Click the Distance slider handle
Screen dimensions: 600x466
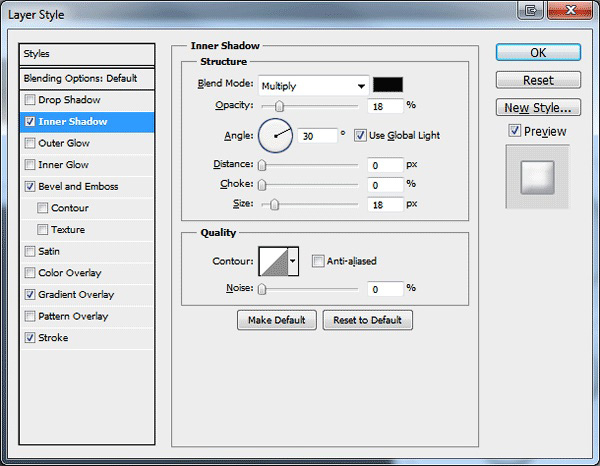(262, 165)
